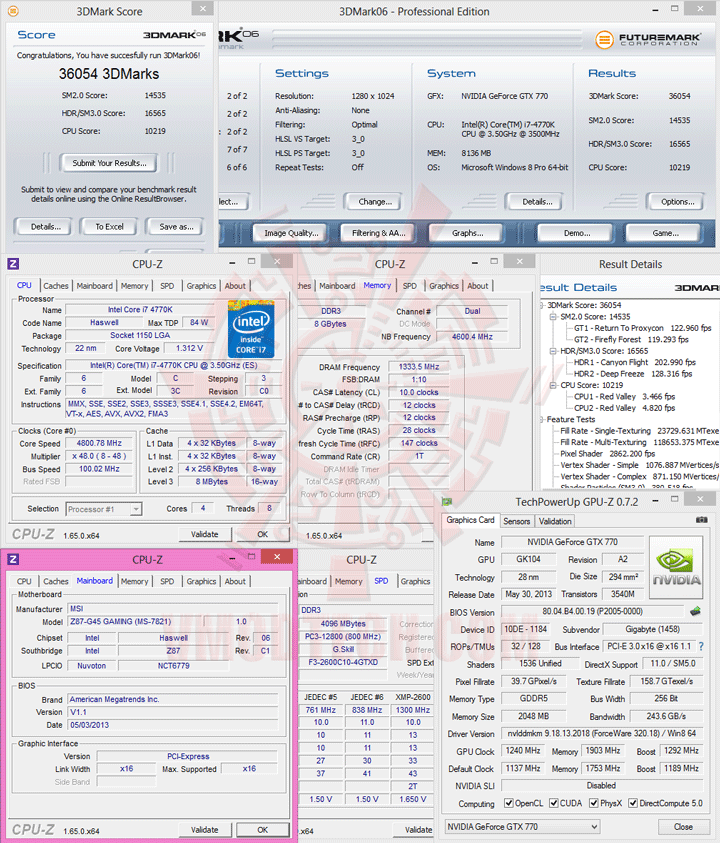The height and width of the screenshot is (843, 720).
Task: Toggle the PhysX checkbox in GPU-Z
Action: 594,803
